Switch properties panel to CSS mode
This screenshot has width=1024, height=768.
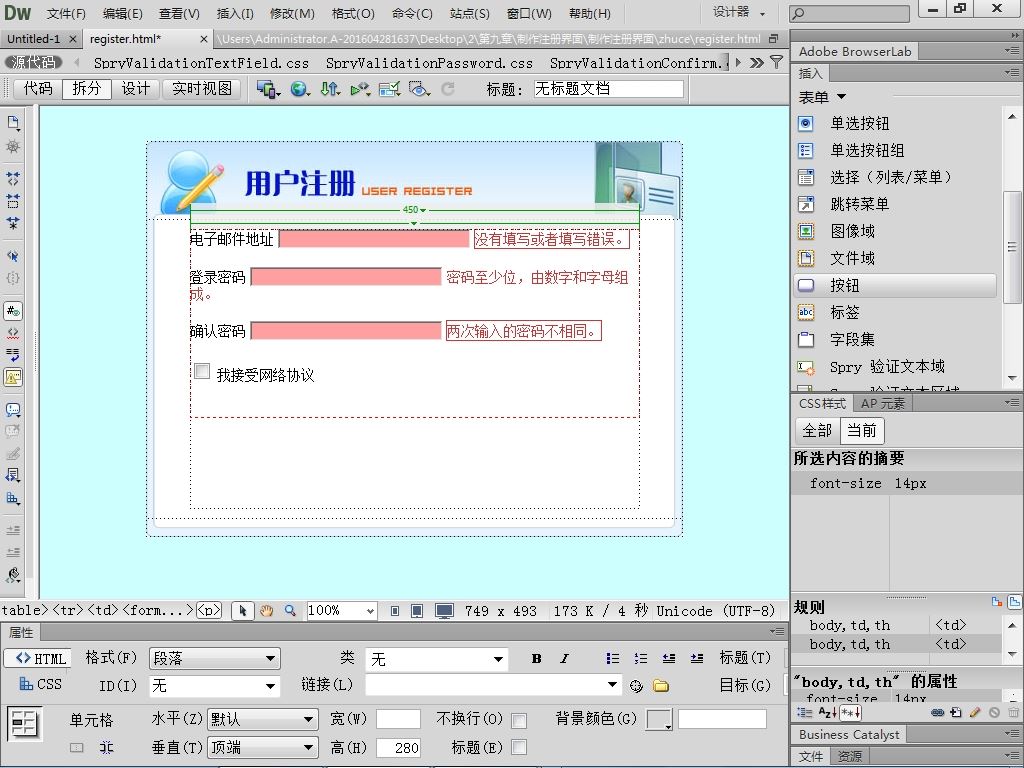[x=41, y=684]
